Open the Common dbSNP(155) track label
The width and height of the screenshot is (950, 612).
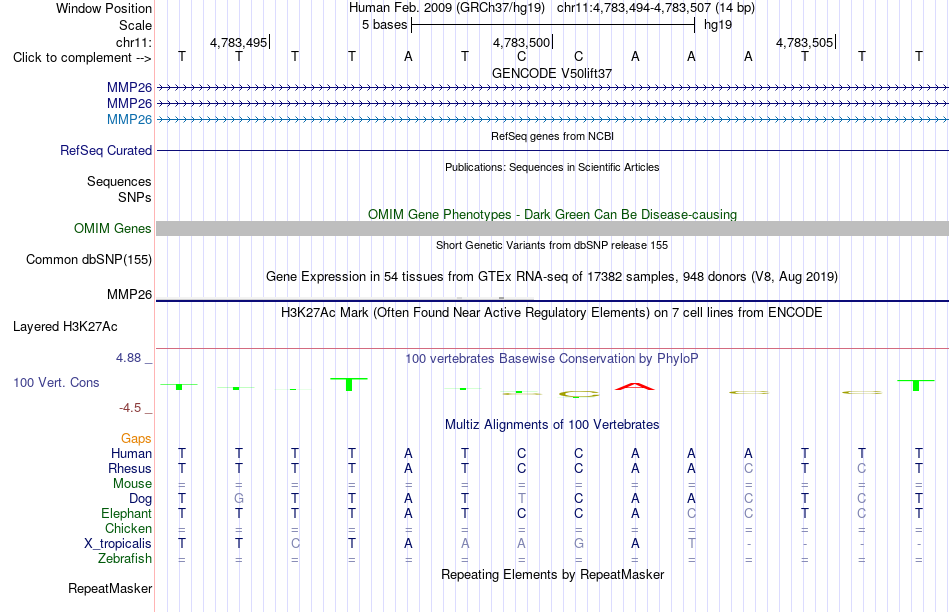coord(89,259)
